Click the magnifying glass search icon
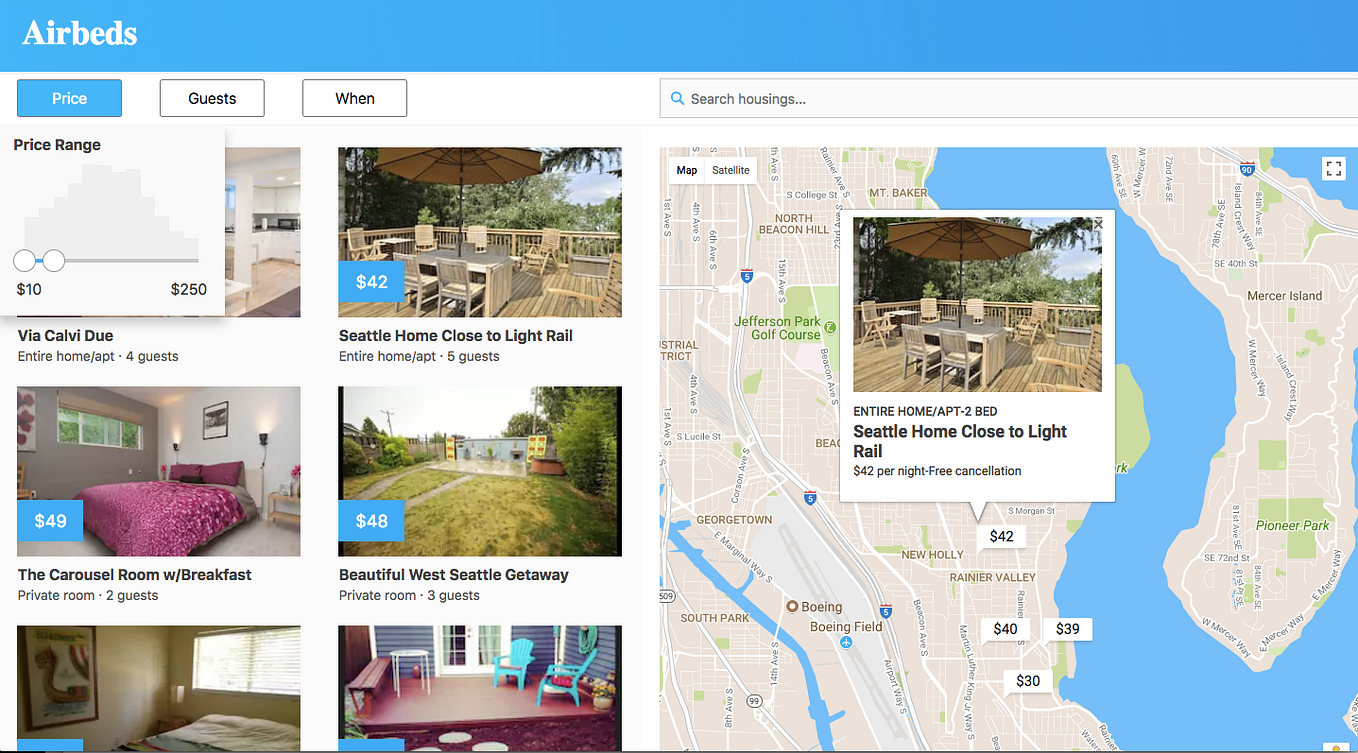Screen dimensions: 1358x753 point(678,98)
